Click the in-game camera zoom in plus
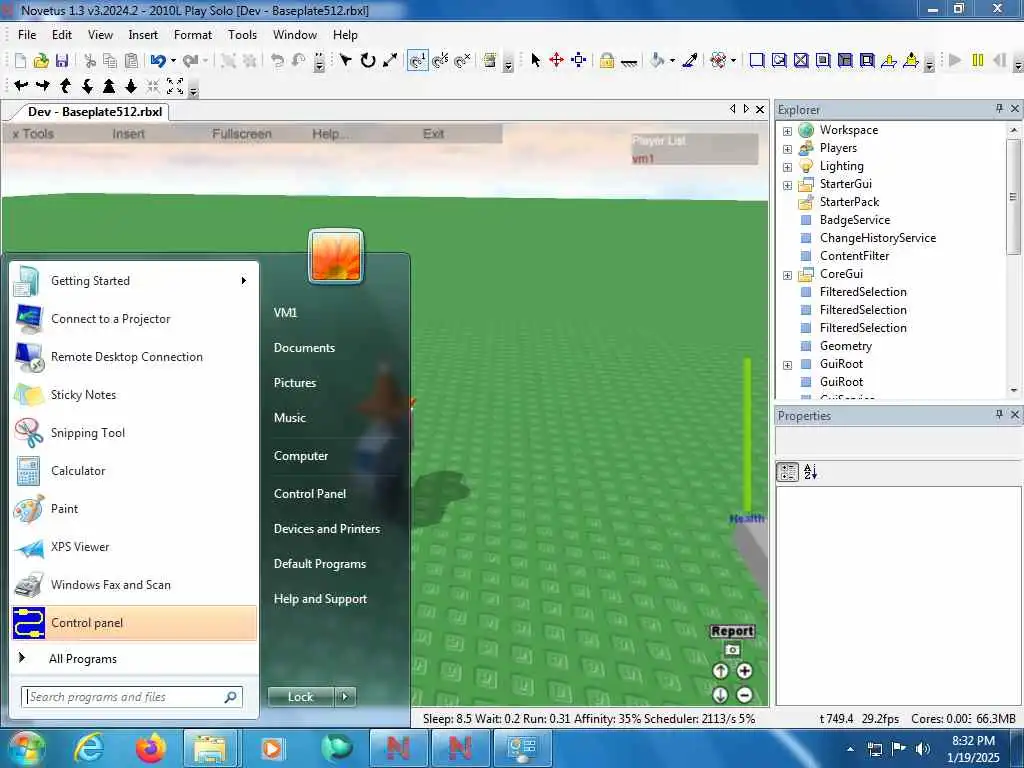 coord(744,671)
